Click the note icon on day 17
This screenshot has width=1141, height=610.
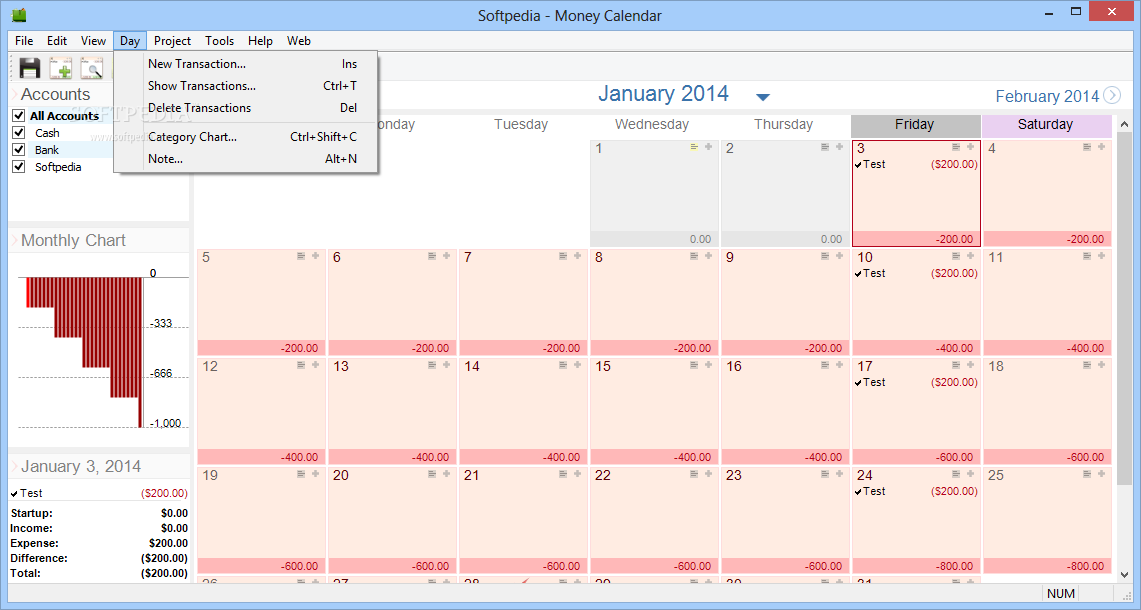(x=956, y=365)
